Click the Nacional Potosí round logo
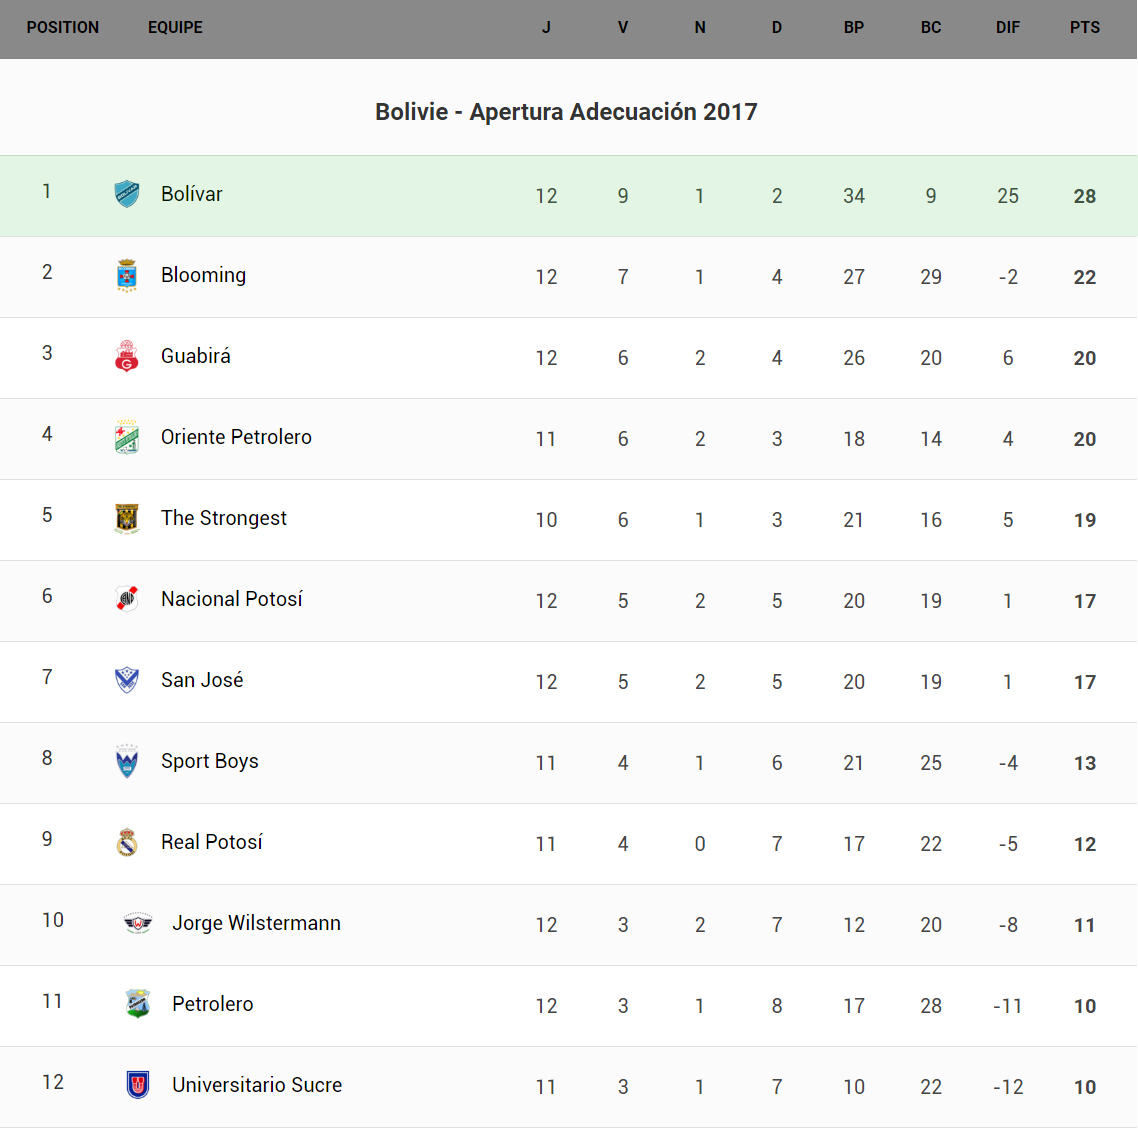 click(x=127, y=599)
